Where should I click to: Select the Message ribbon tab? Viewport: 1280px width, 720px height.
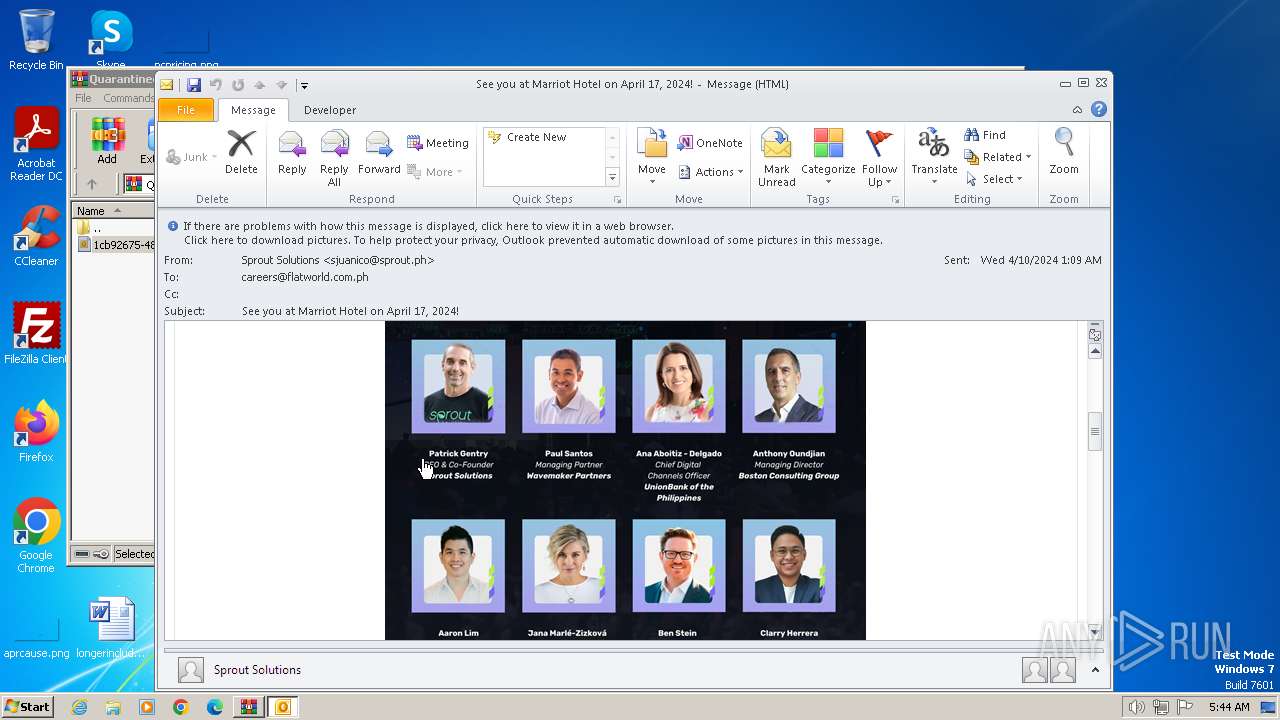253,110
